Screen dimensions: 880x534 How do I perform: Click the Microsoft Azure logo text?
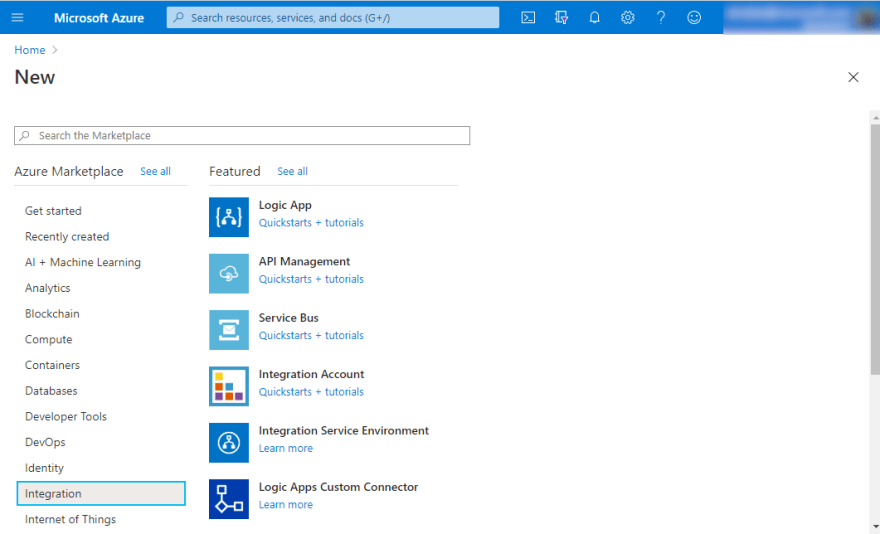(99, 18)
